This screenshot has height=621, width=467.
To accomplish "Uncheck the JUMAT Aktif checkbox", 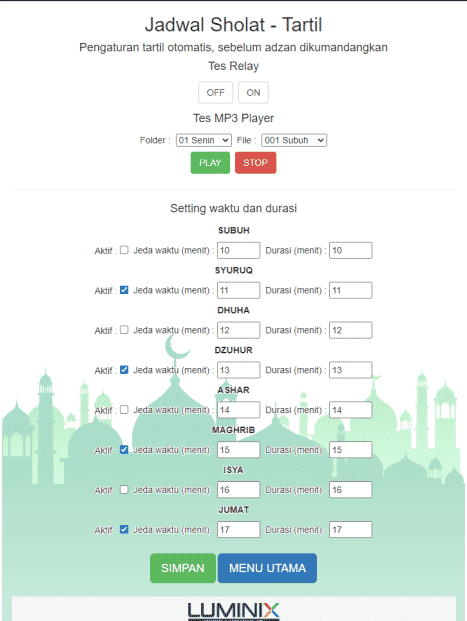I will [124, 530].
